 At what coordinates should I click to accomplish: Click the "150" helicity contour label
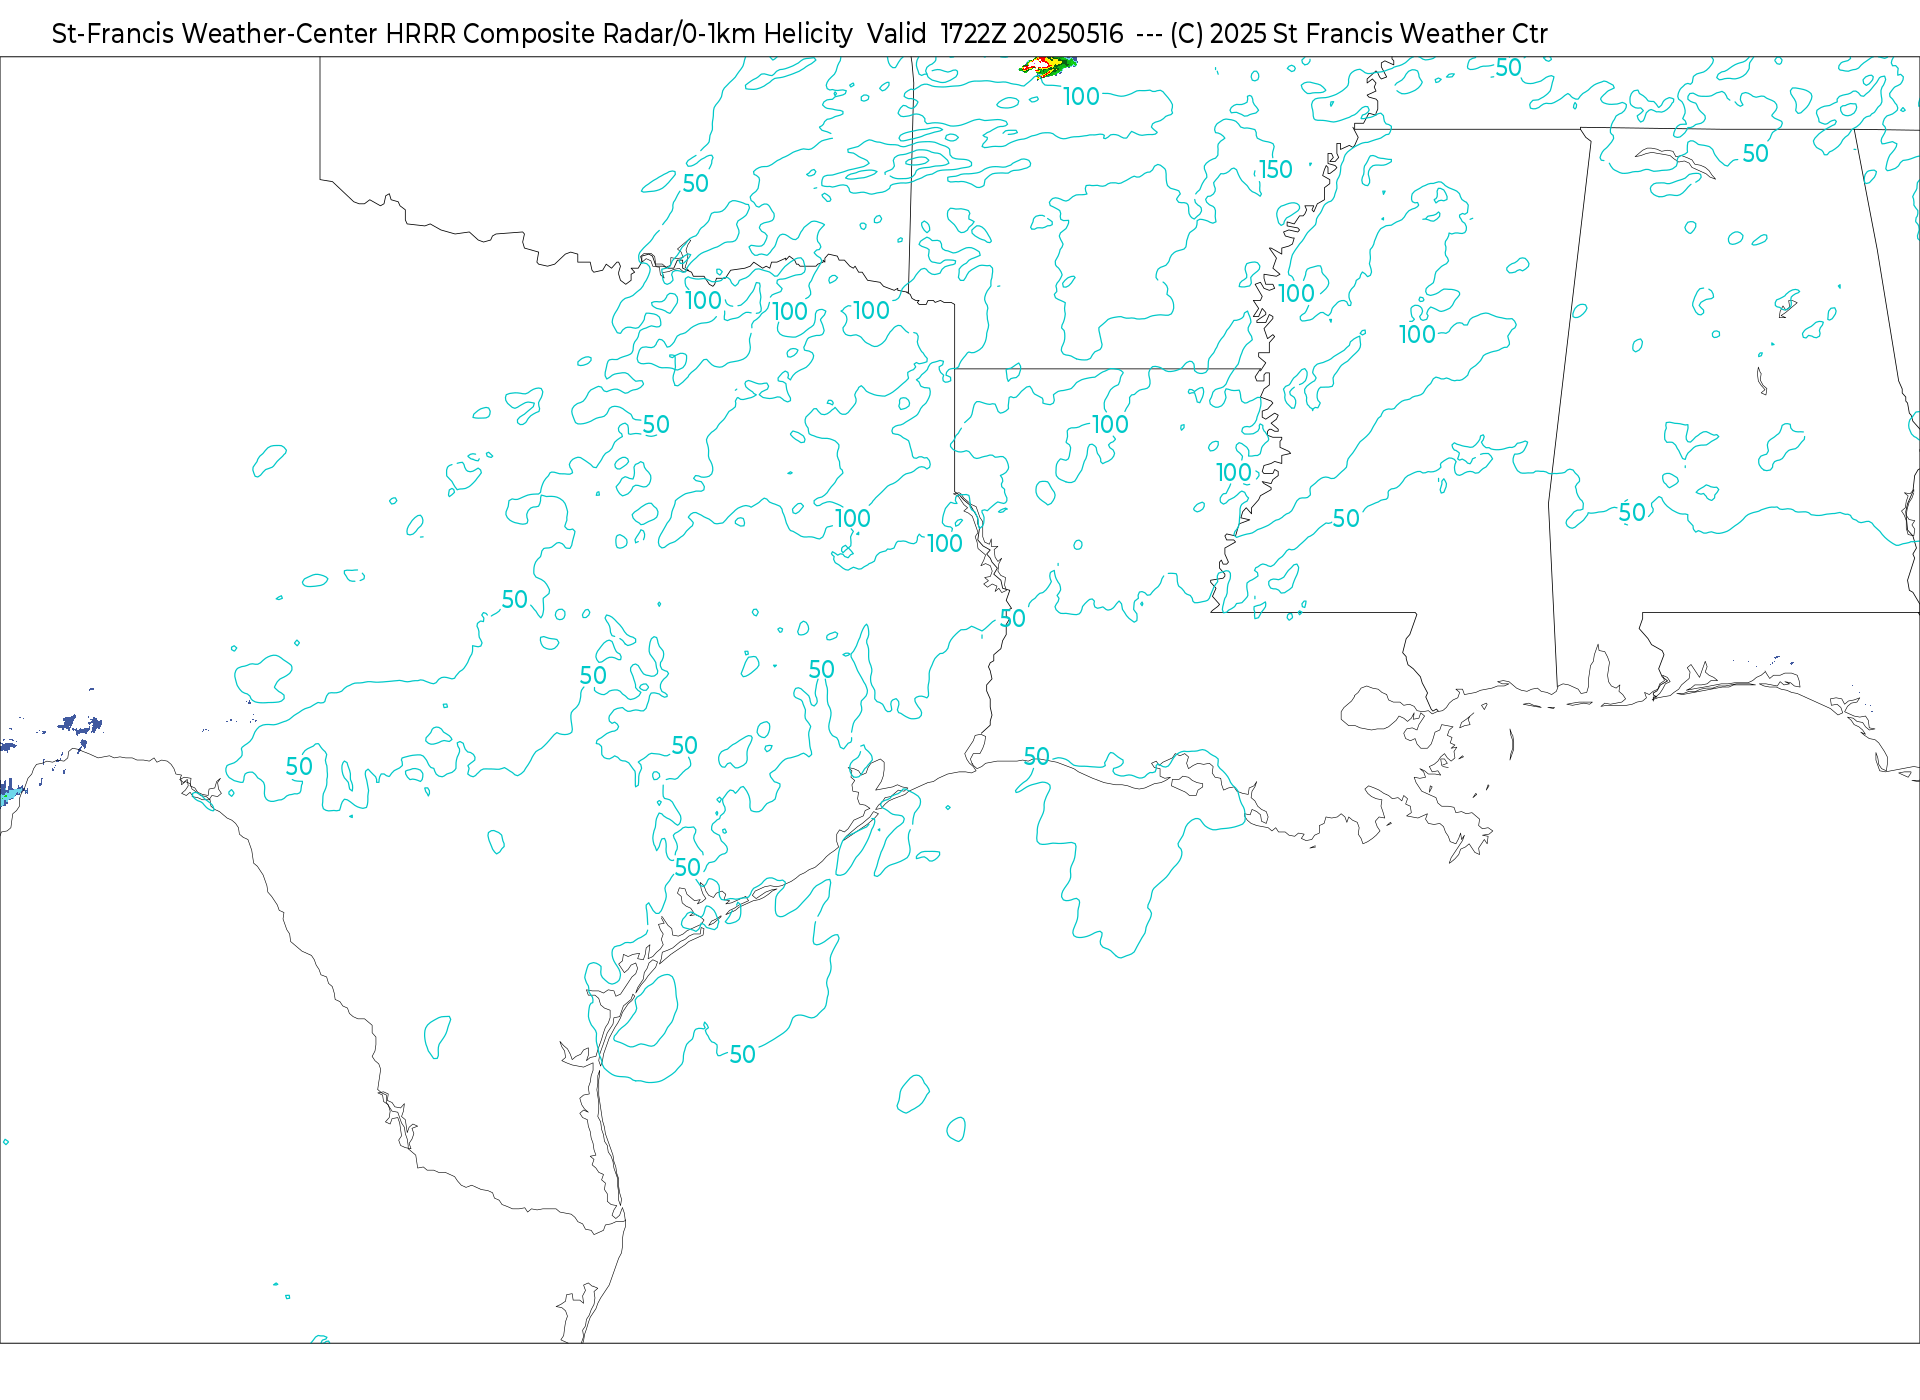1275,170
